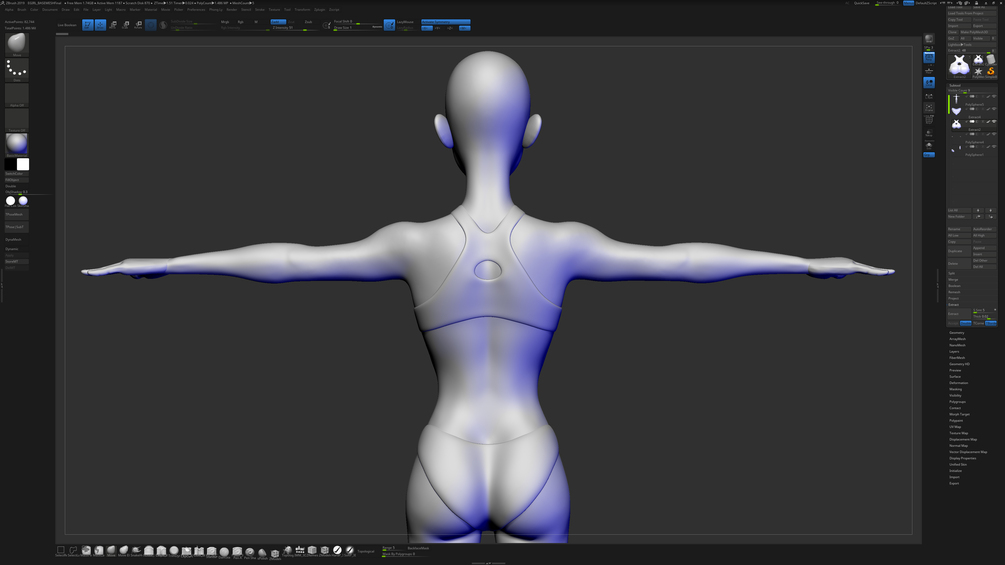
Task: Select the Cylinder3D tool thumbnail
Action: [x=990, y=60]
